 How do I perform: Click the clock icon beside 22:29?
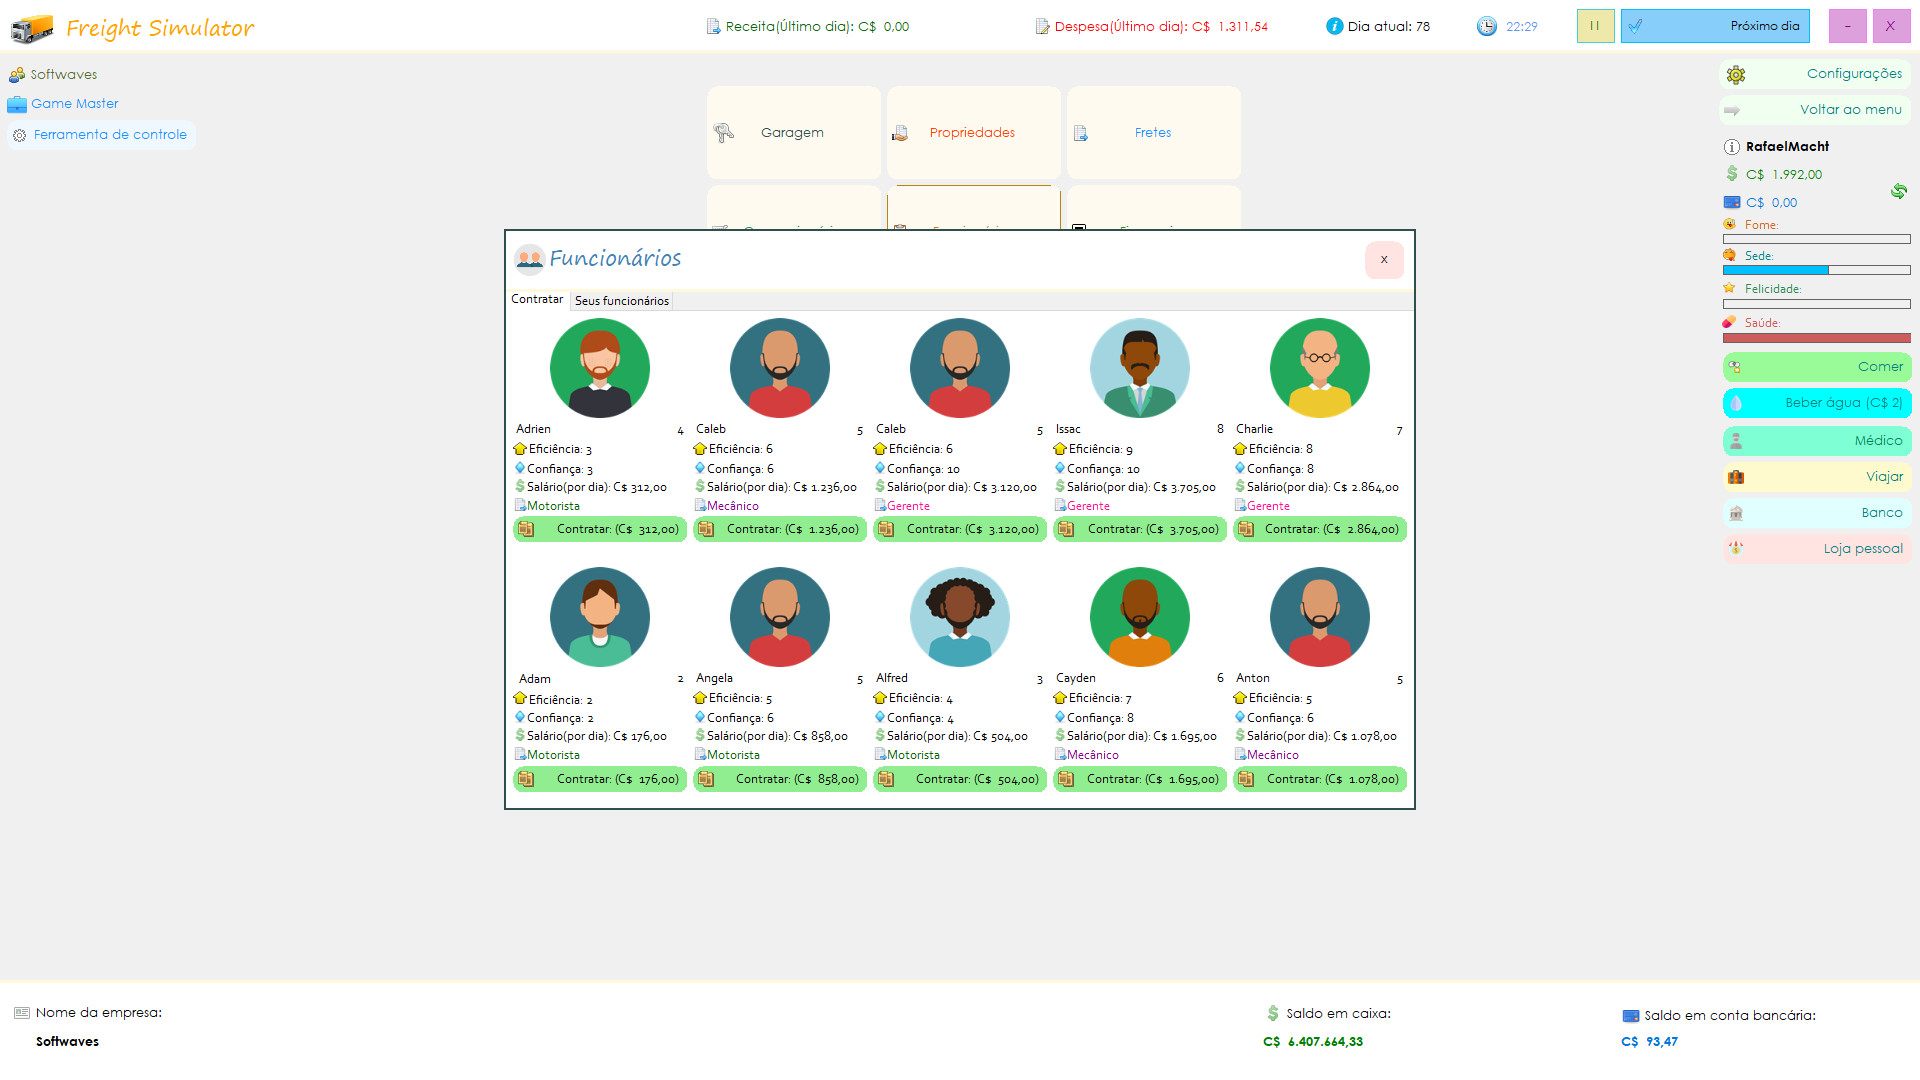click(1487, 27)
